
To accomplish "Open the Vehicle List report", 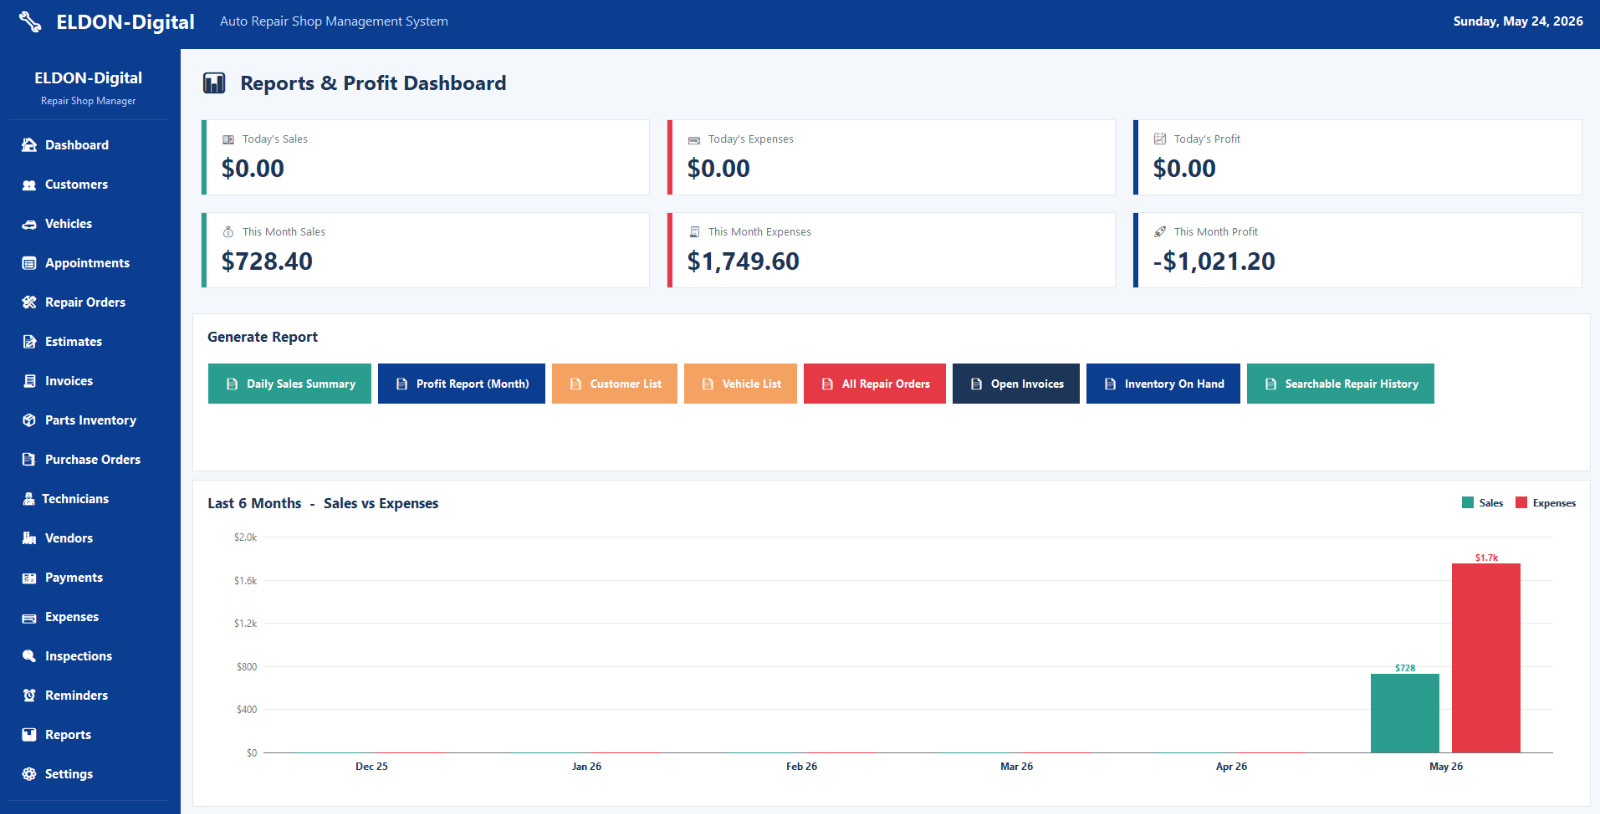I will (740, 384).
